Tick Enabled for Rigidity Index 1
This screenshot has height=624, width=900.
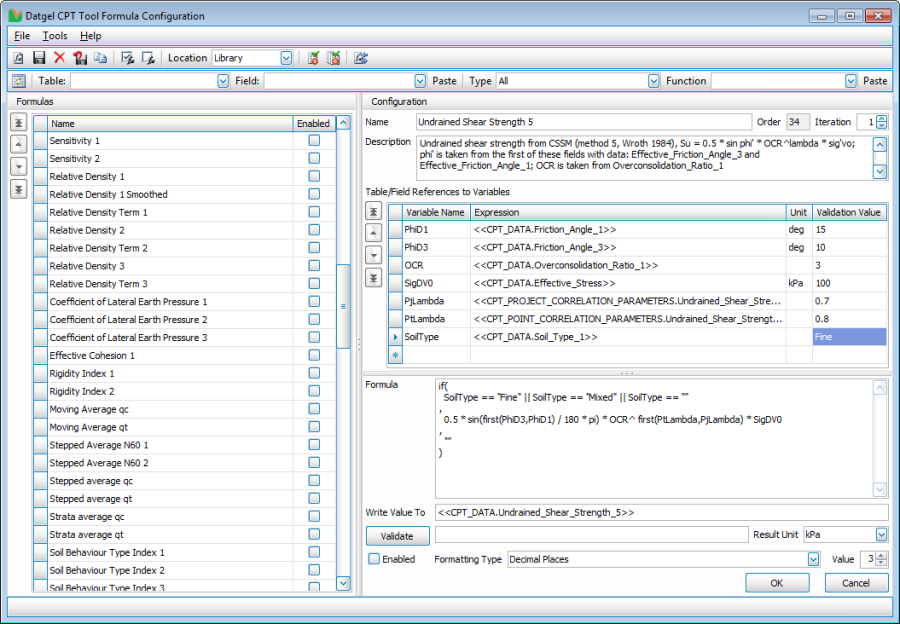coord(314,373)
